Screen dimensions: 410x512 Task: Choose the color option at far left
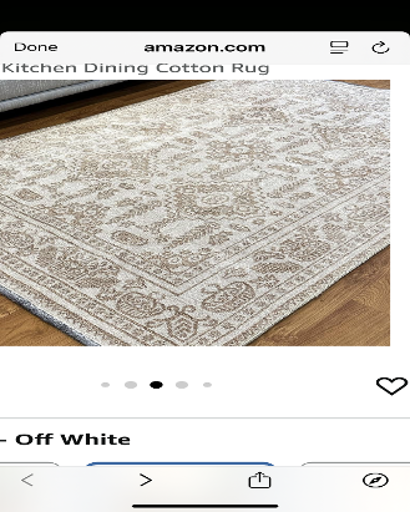tap(29, 464)
